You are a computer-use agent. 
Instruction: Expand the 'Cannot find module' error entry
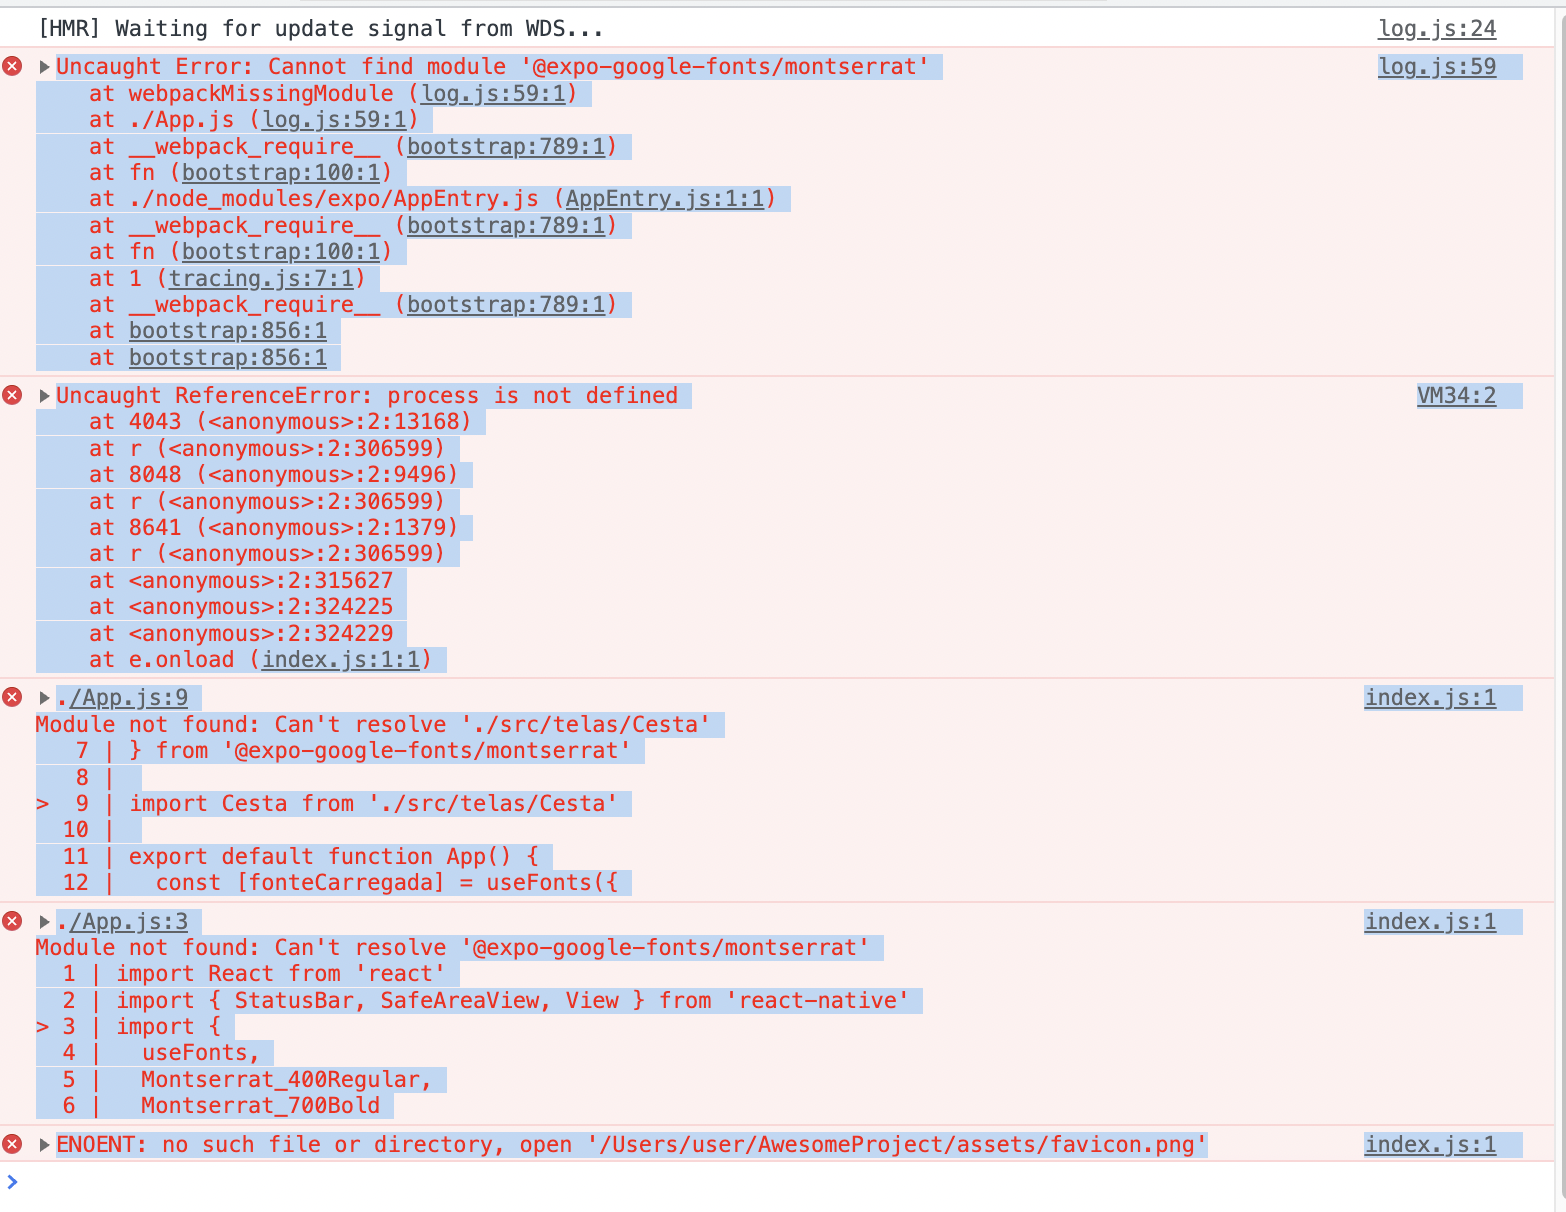point(44,67)
